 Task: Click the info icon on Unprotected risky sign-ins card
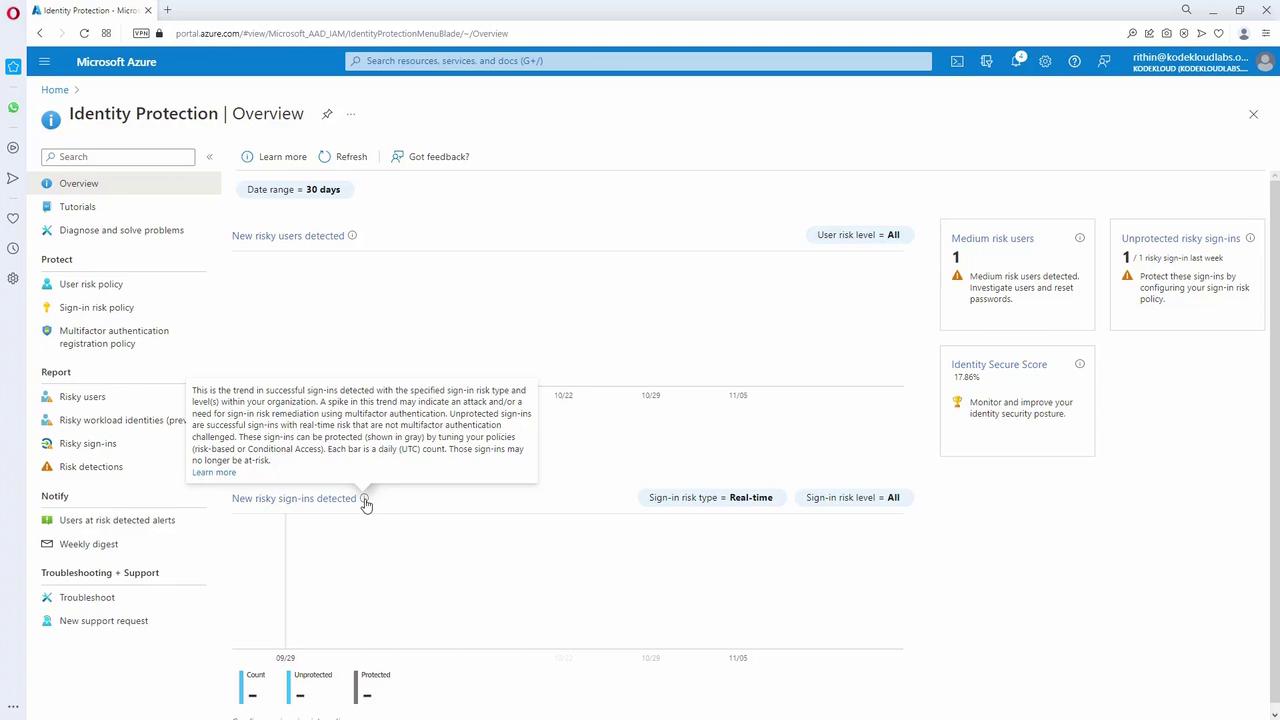click(x=1250, y=238)
